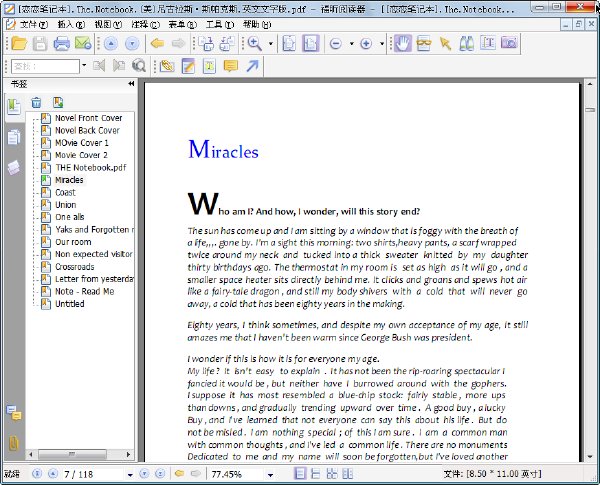Click the add new bookmark icon
This screenshot has height=485, width=600.
tap(58, 102)
